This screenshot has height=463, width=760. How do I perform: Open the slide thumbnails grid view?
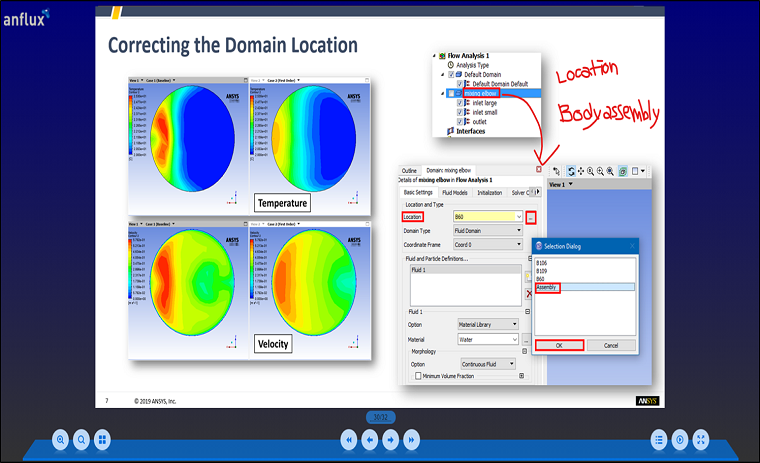(x=102, y=439)
